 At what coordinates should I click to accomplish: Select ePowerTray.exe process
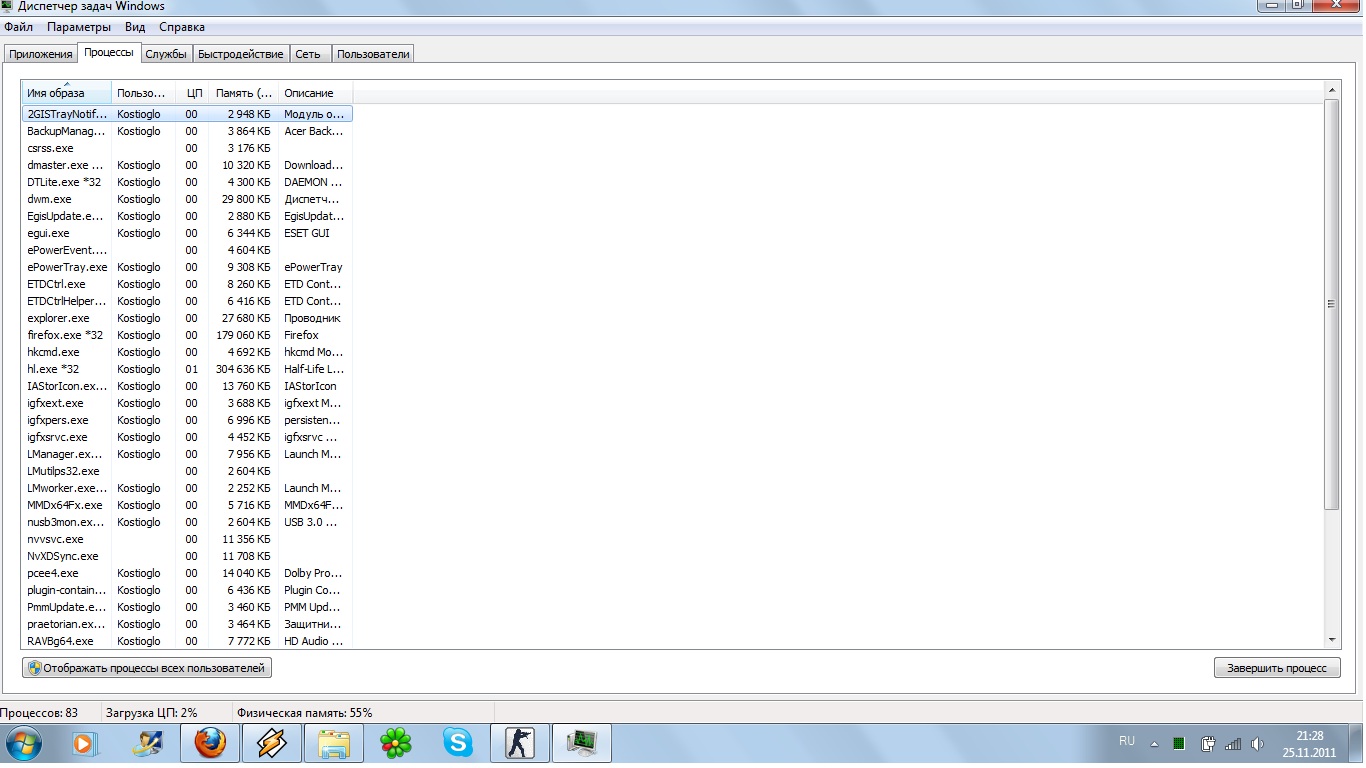[187, 267]
